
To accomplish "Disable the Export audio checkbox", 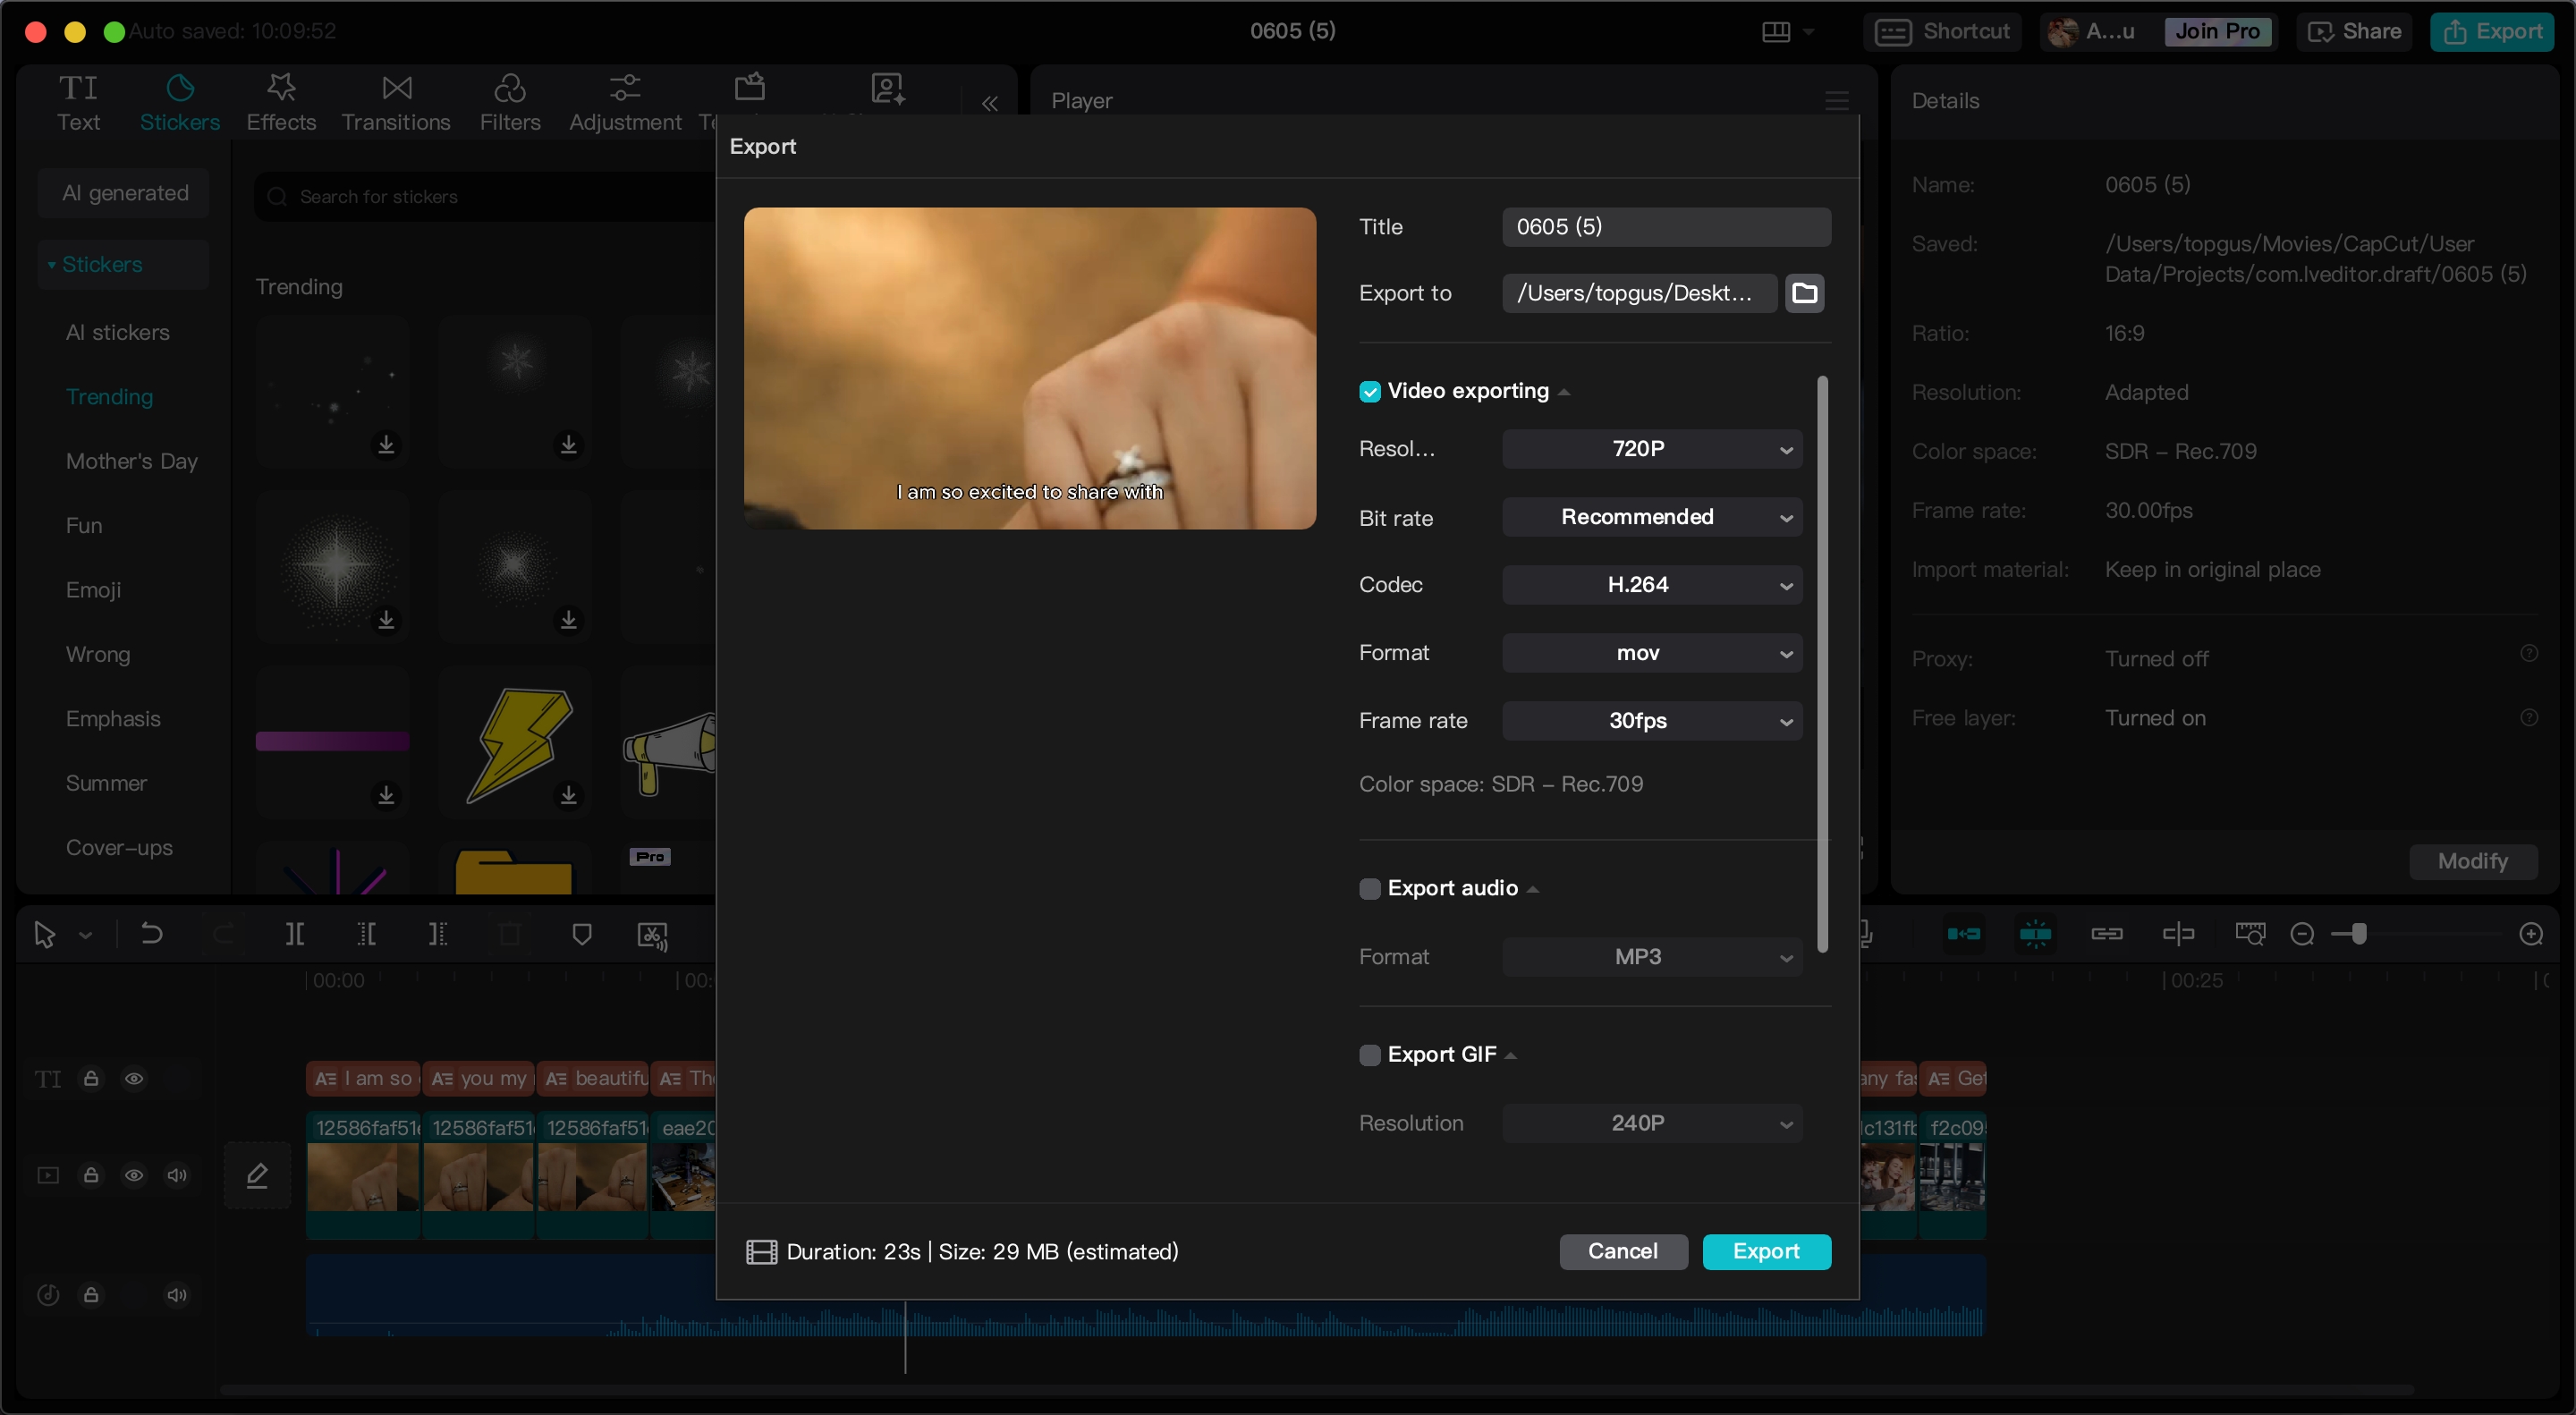I will pos(1369,889).
